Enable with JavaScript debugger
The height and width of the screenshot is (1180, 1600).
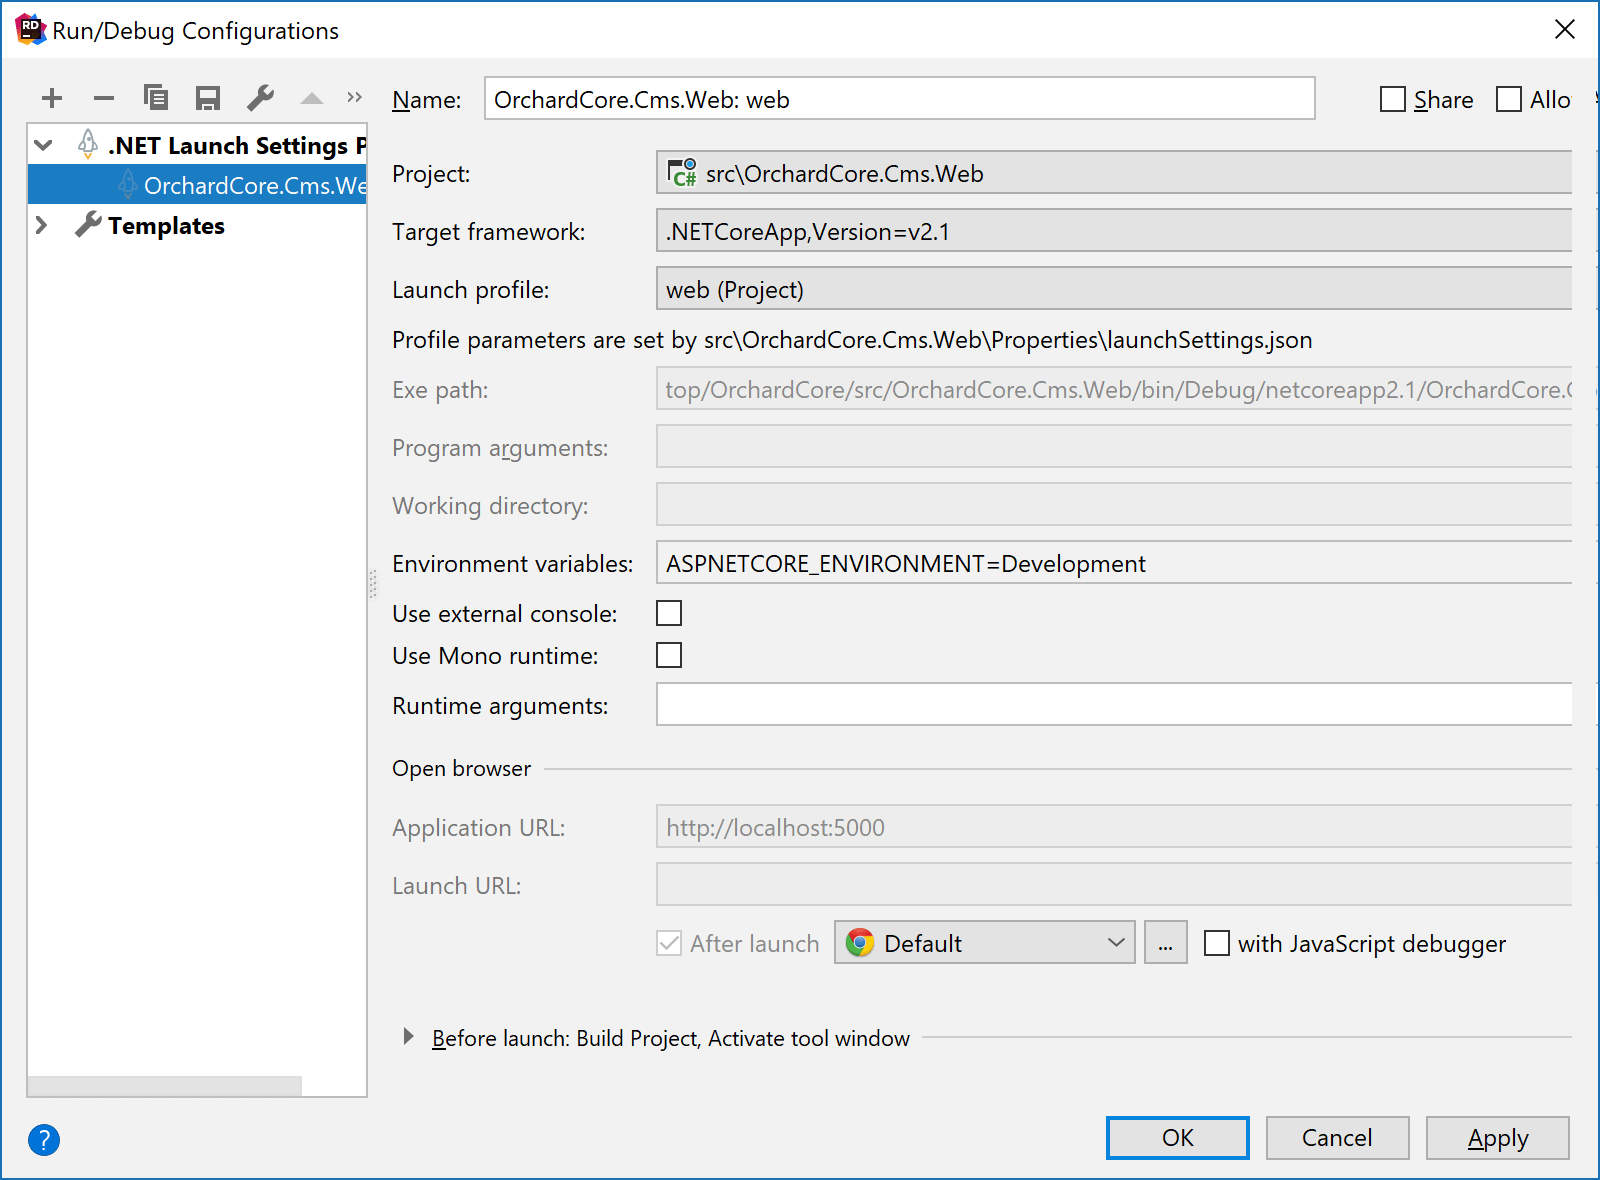point(1217,943)
